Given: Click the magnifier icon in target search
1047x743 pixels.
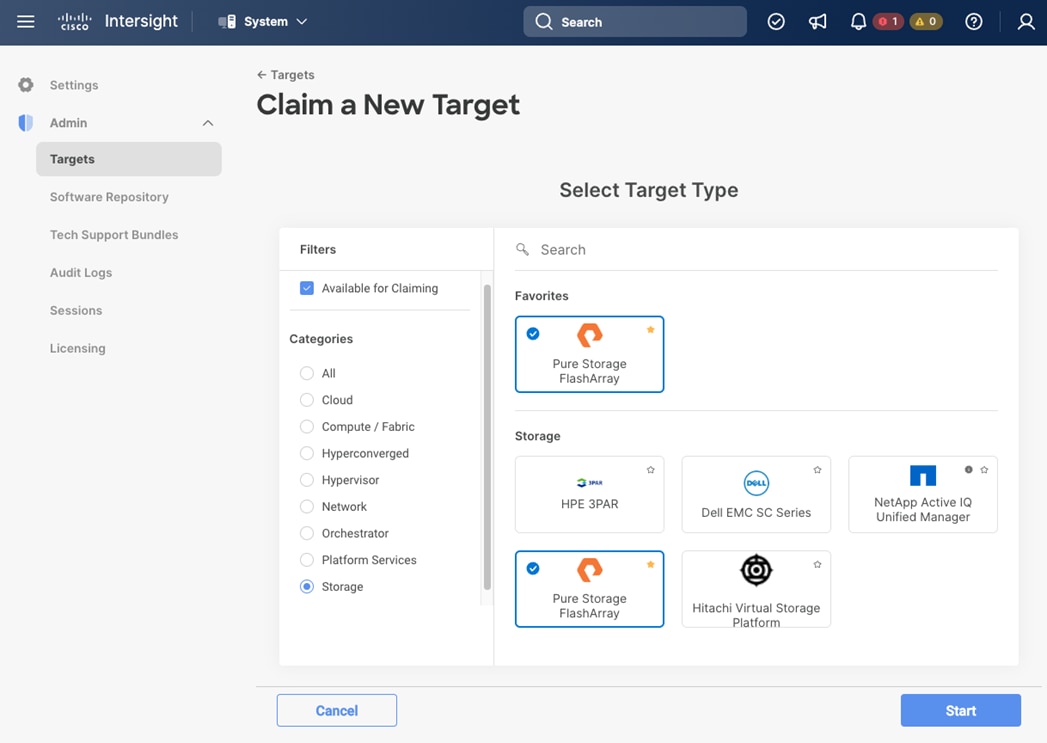Looking at the screenshot, I should coord(522,249).
